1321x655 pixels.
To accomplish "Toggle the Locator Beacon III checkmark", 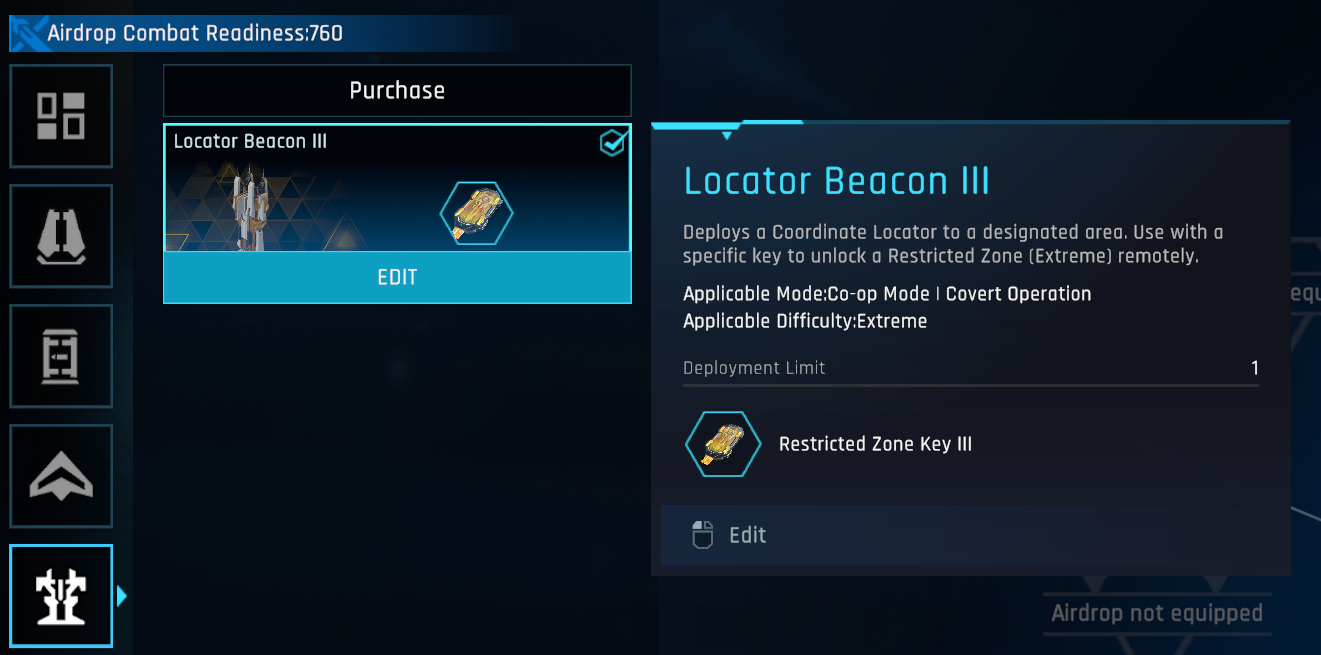I will coord(612,144).
